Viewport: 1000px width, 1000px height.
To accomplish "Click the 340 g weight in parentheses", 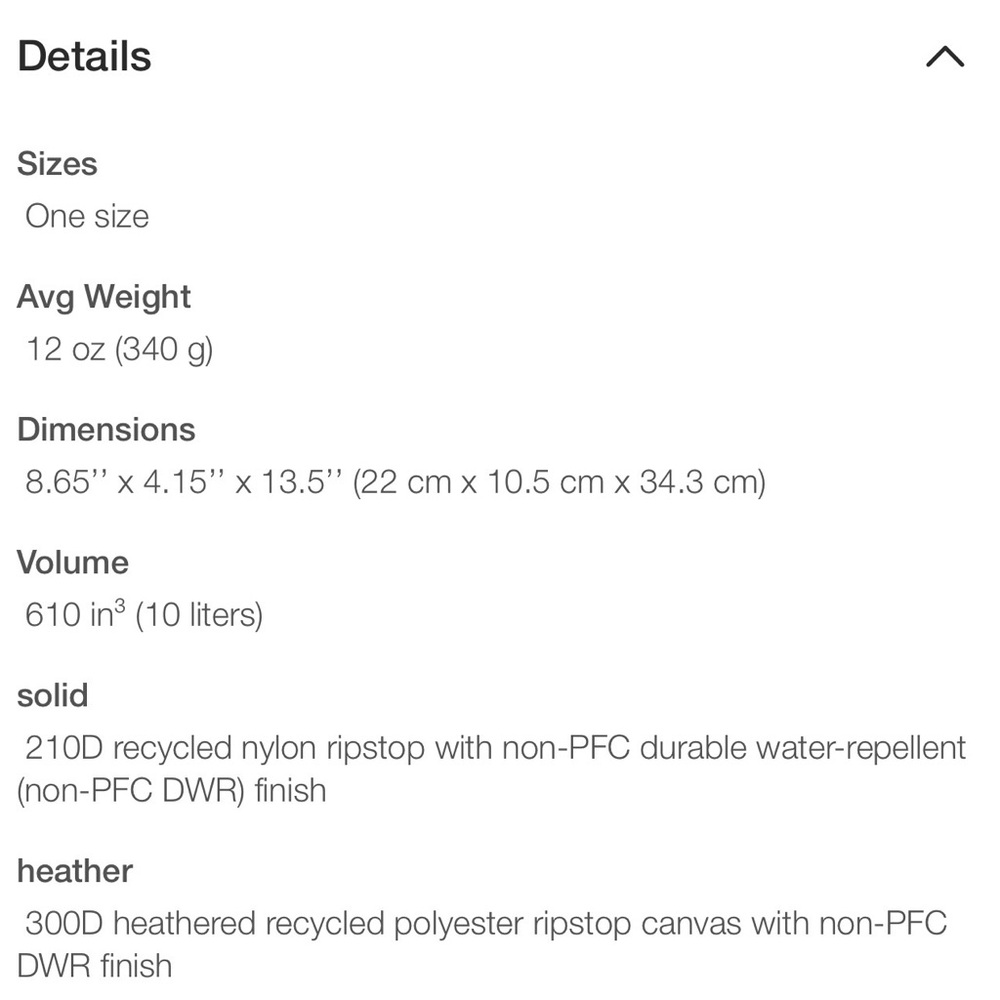I will pyautogui.click(x=164, y=350).
